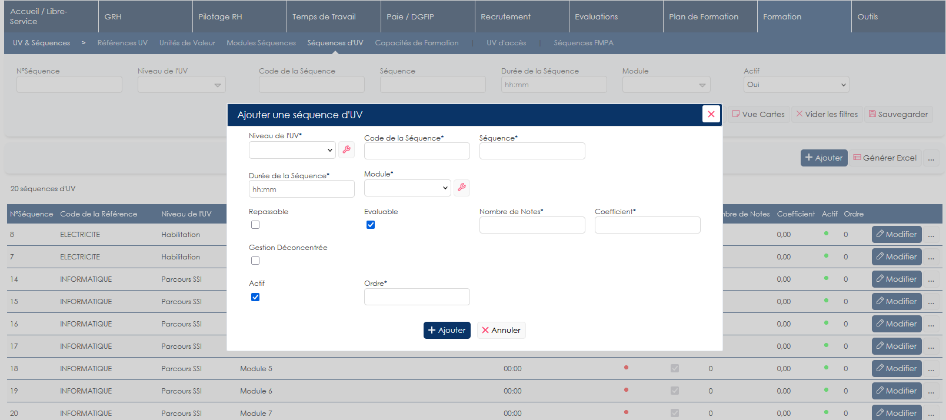
Task: Switch to UV d'accès tab
Action: (506, 43)
